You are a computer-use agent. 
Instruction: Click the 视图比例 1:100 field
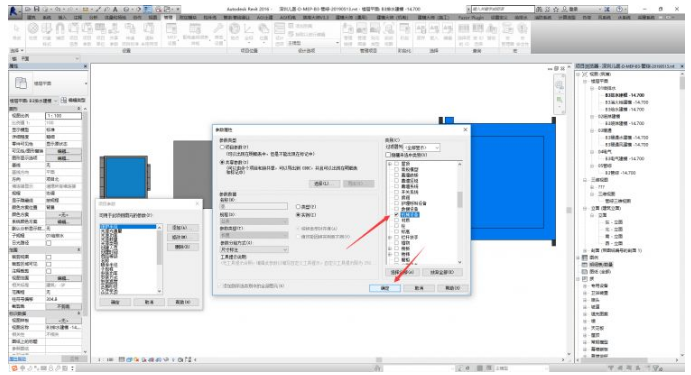click(63, 116)
